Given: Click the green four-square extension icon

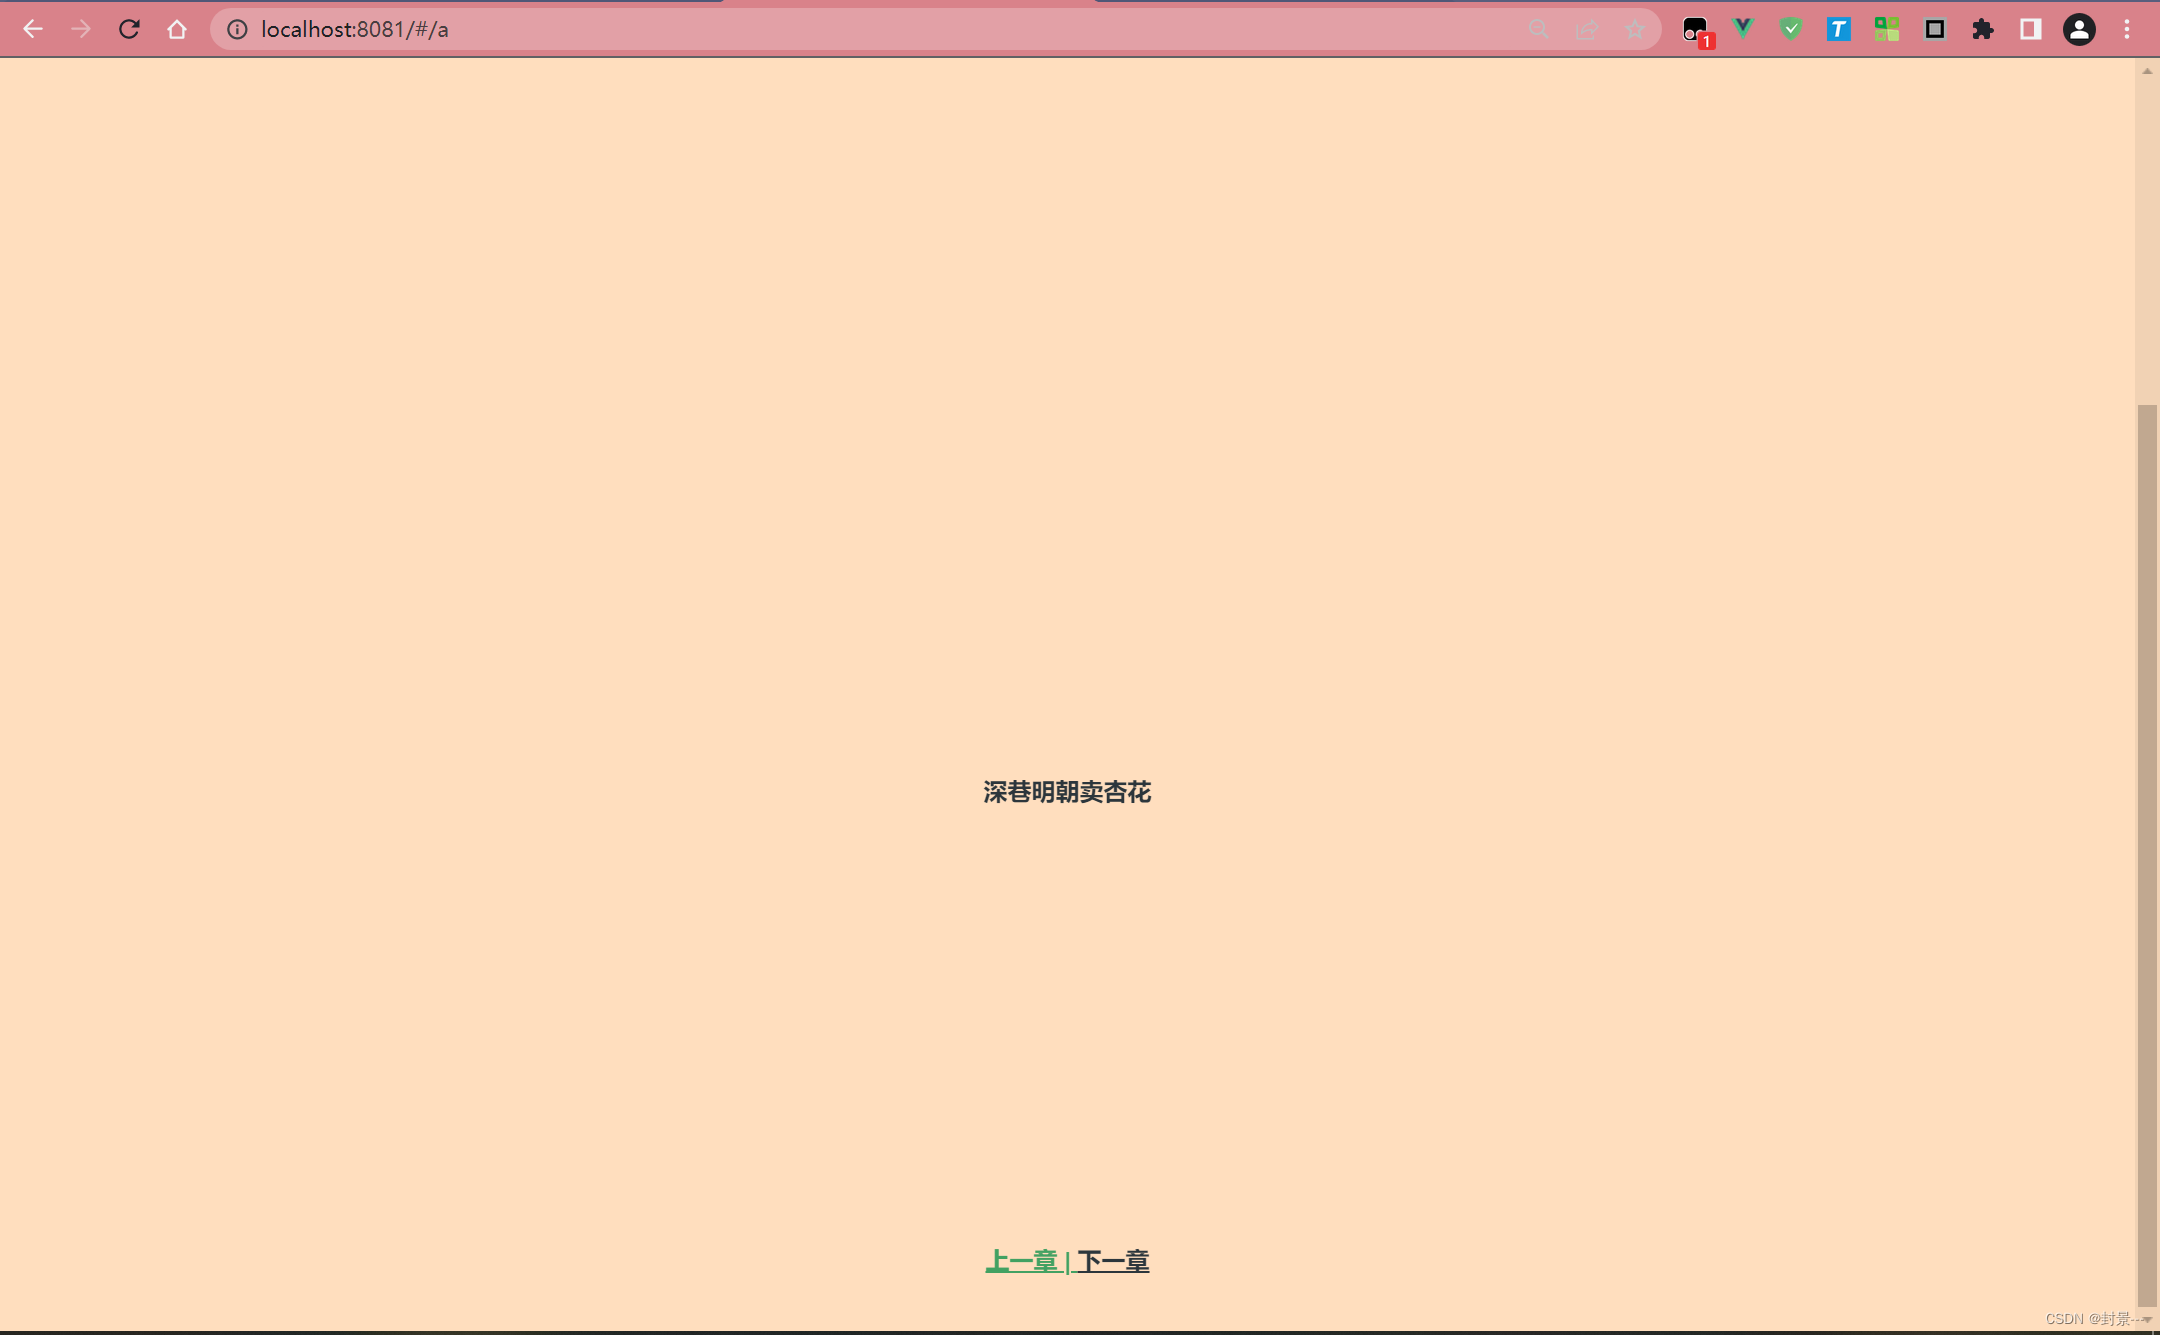Looking at the screenshot, I should [x=1886, y=29].
